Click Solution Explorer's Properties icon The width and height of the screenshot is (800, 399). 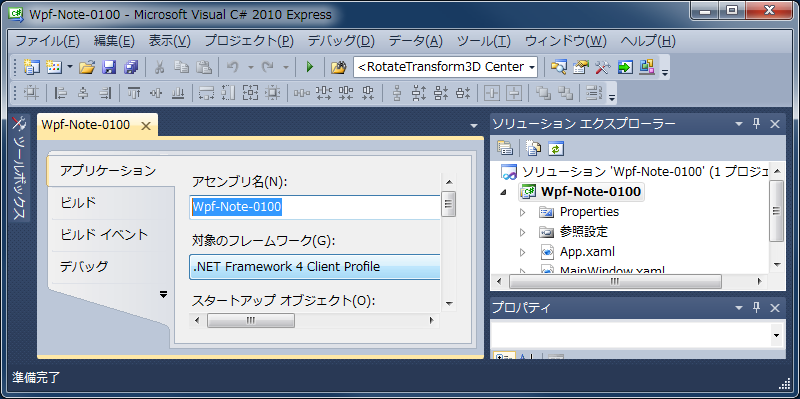click(x=505, y=148)
